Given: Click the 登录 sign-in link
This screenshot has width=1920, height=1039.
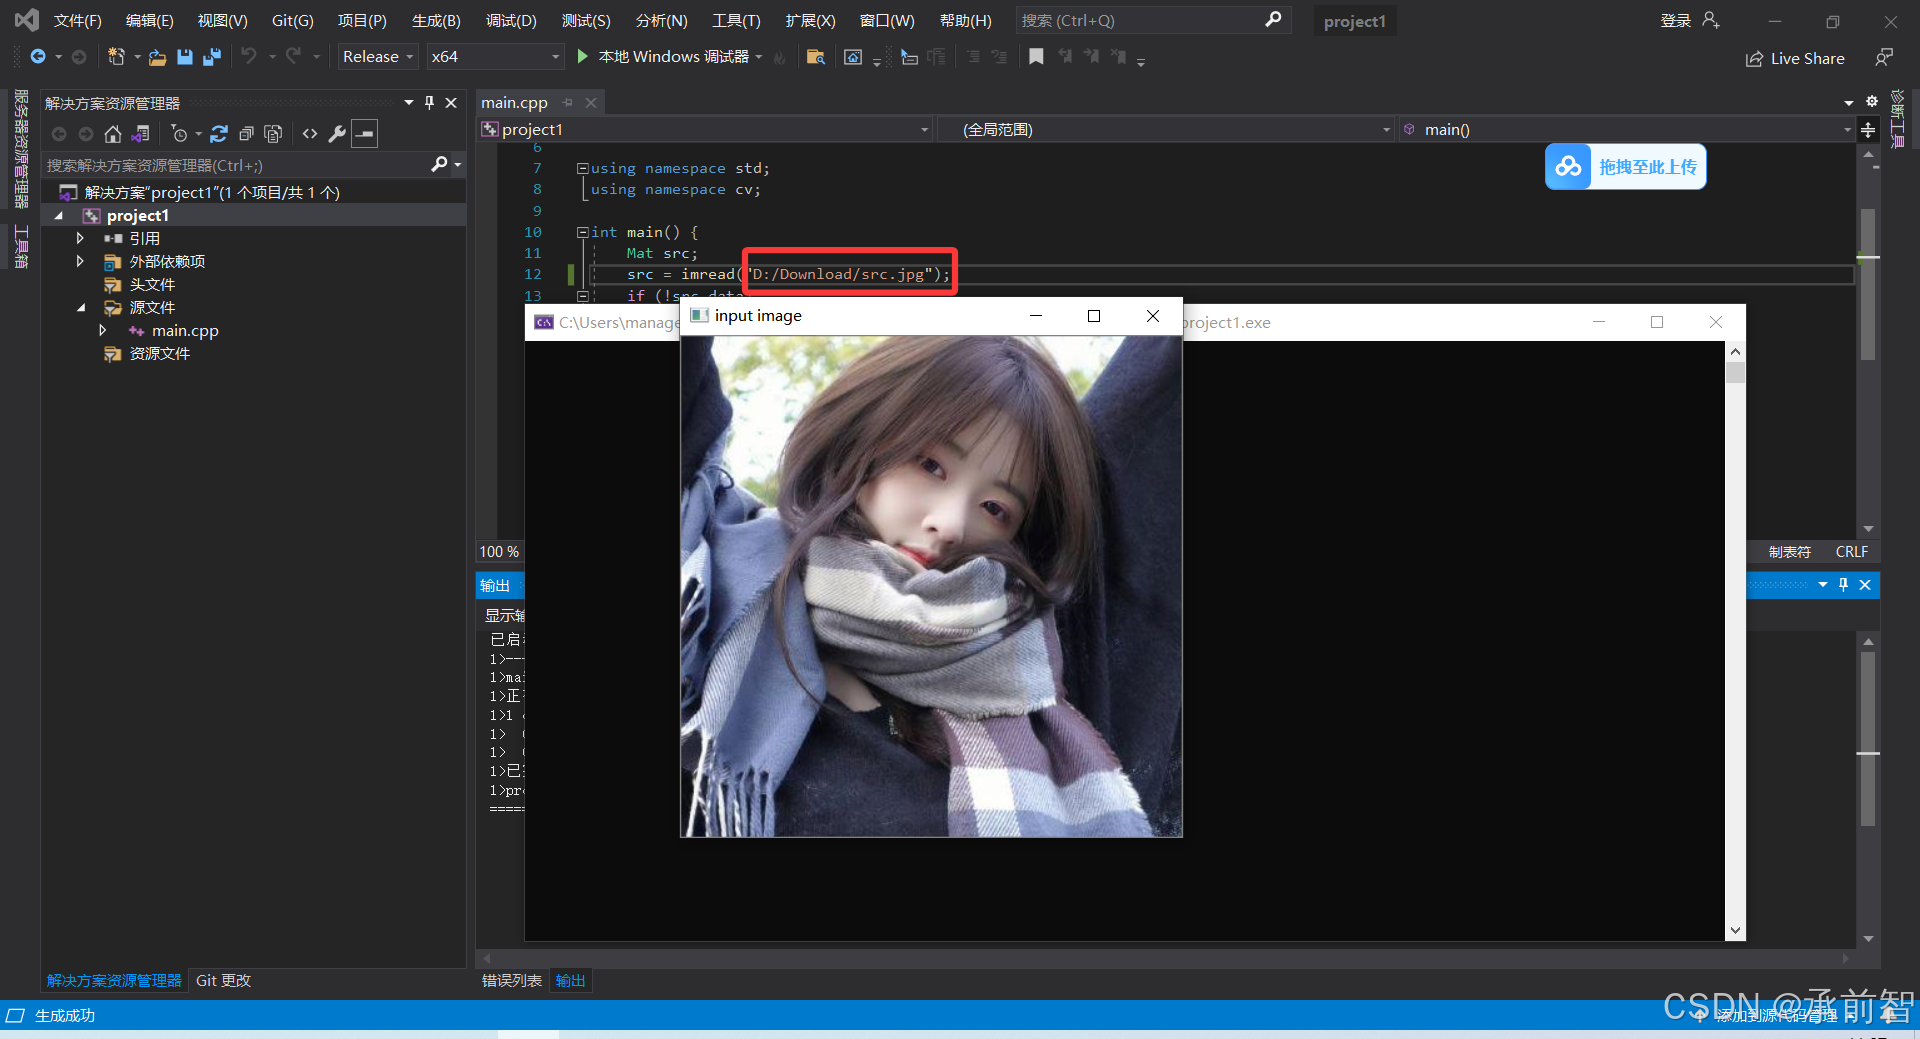Looking at the screenshot, I should click(1675, 20).
